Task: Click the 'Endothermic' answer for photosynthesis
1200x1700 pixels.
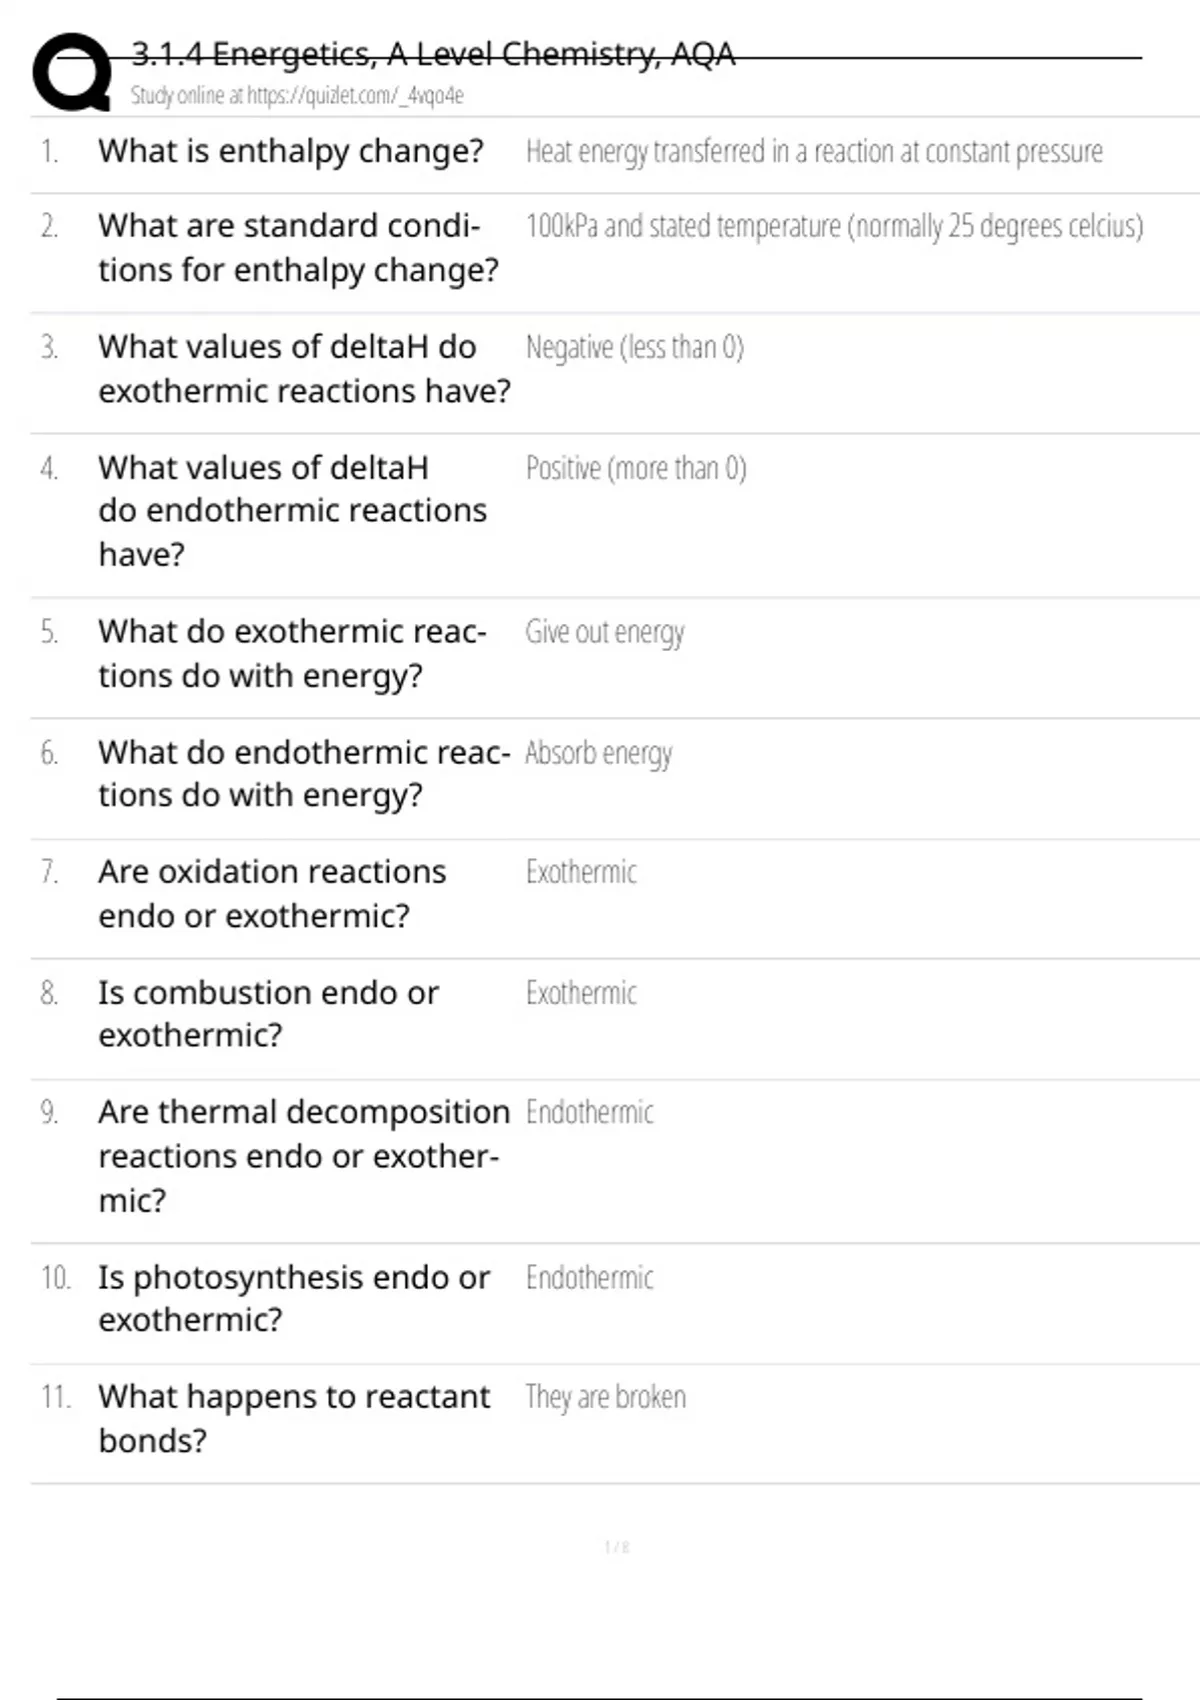Action: 589,1278
